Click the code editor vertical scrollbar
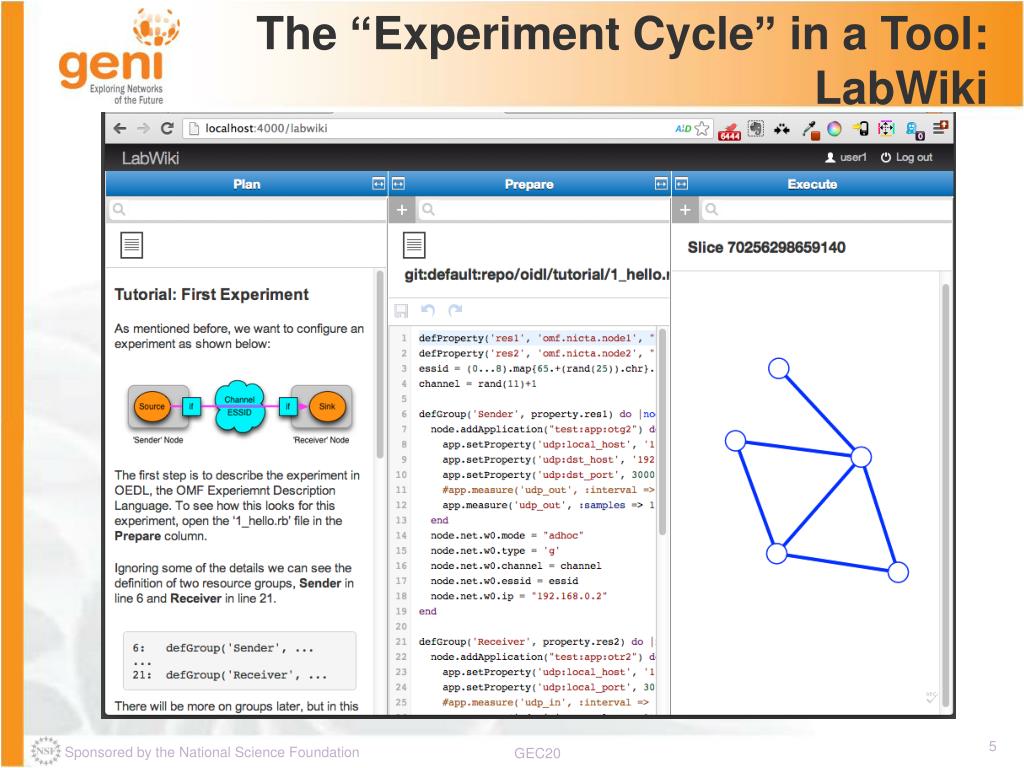The width and height of the screenshot is (1024, 768). tap(662, 431)
